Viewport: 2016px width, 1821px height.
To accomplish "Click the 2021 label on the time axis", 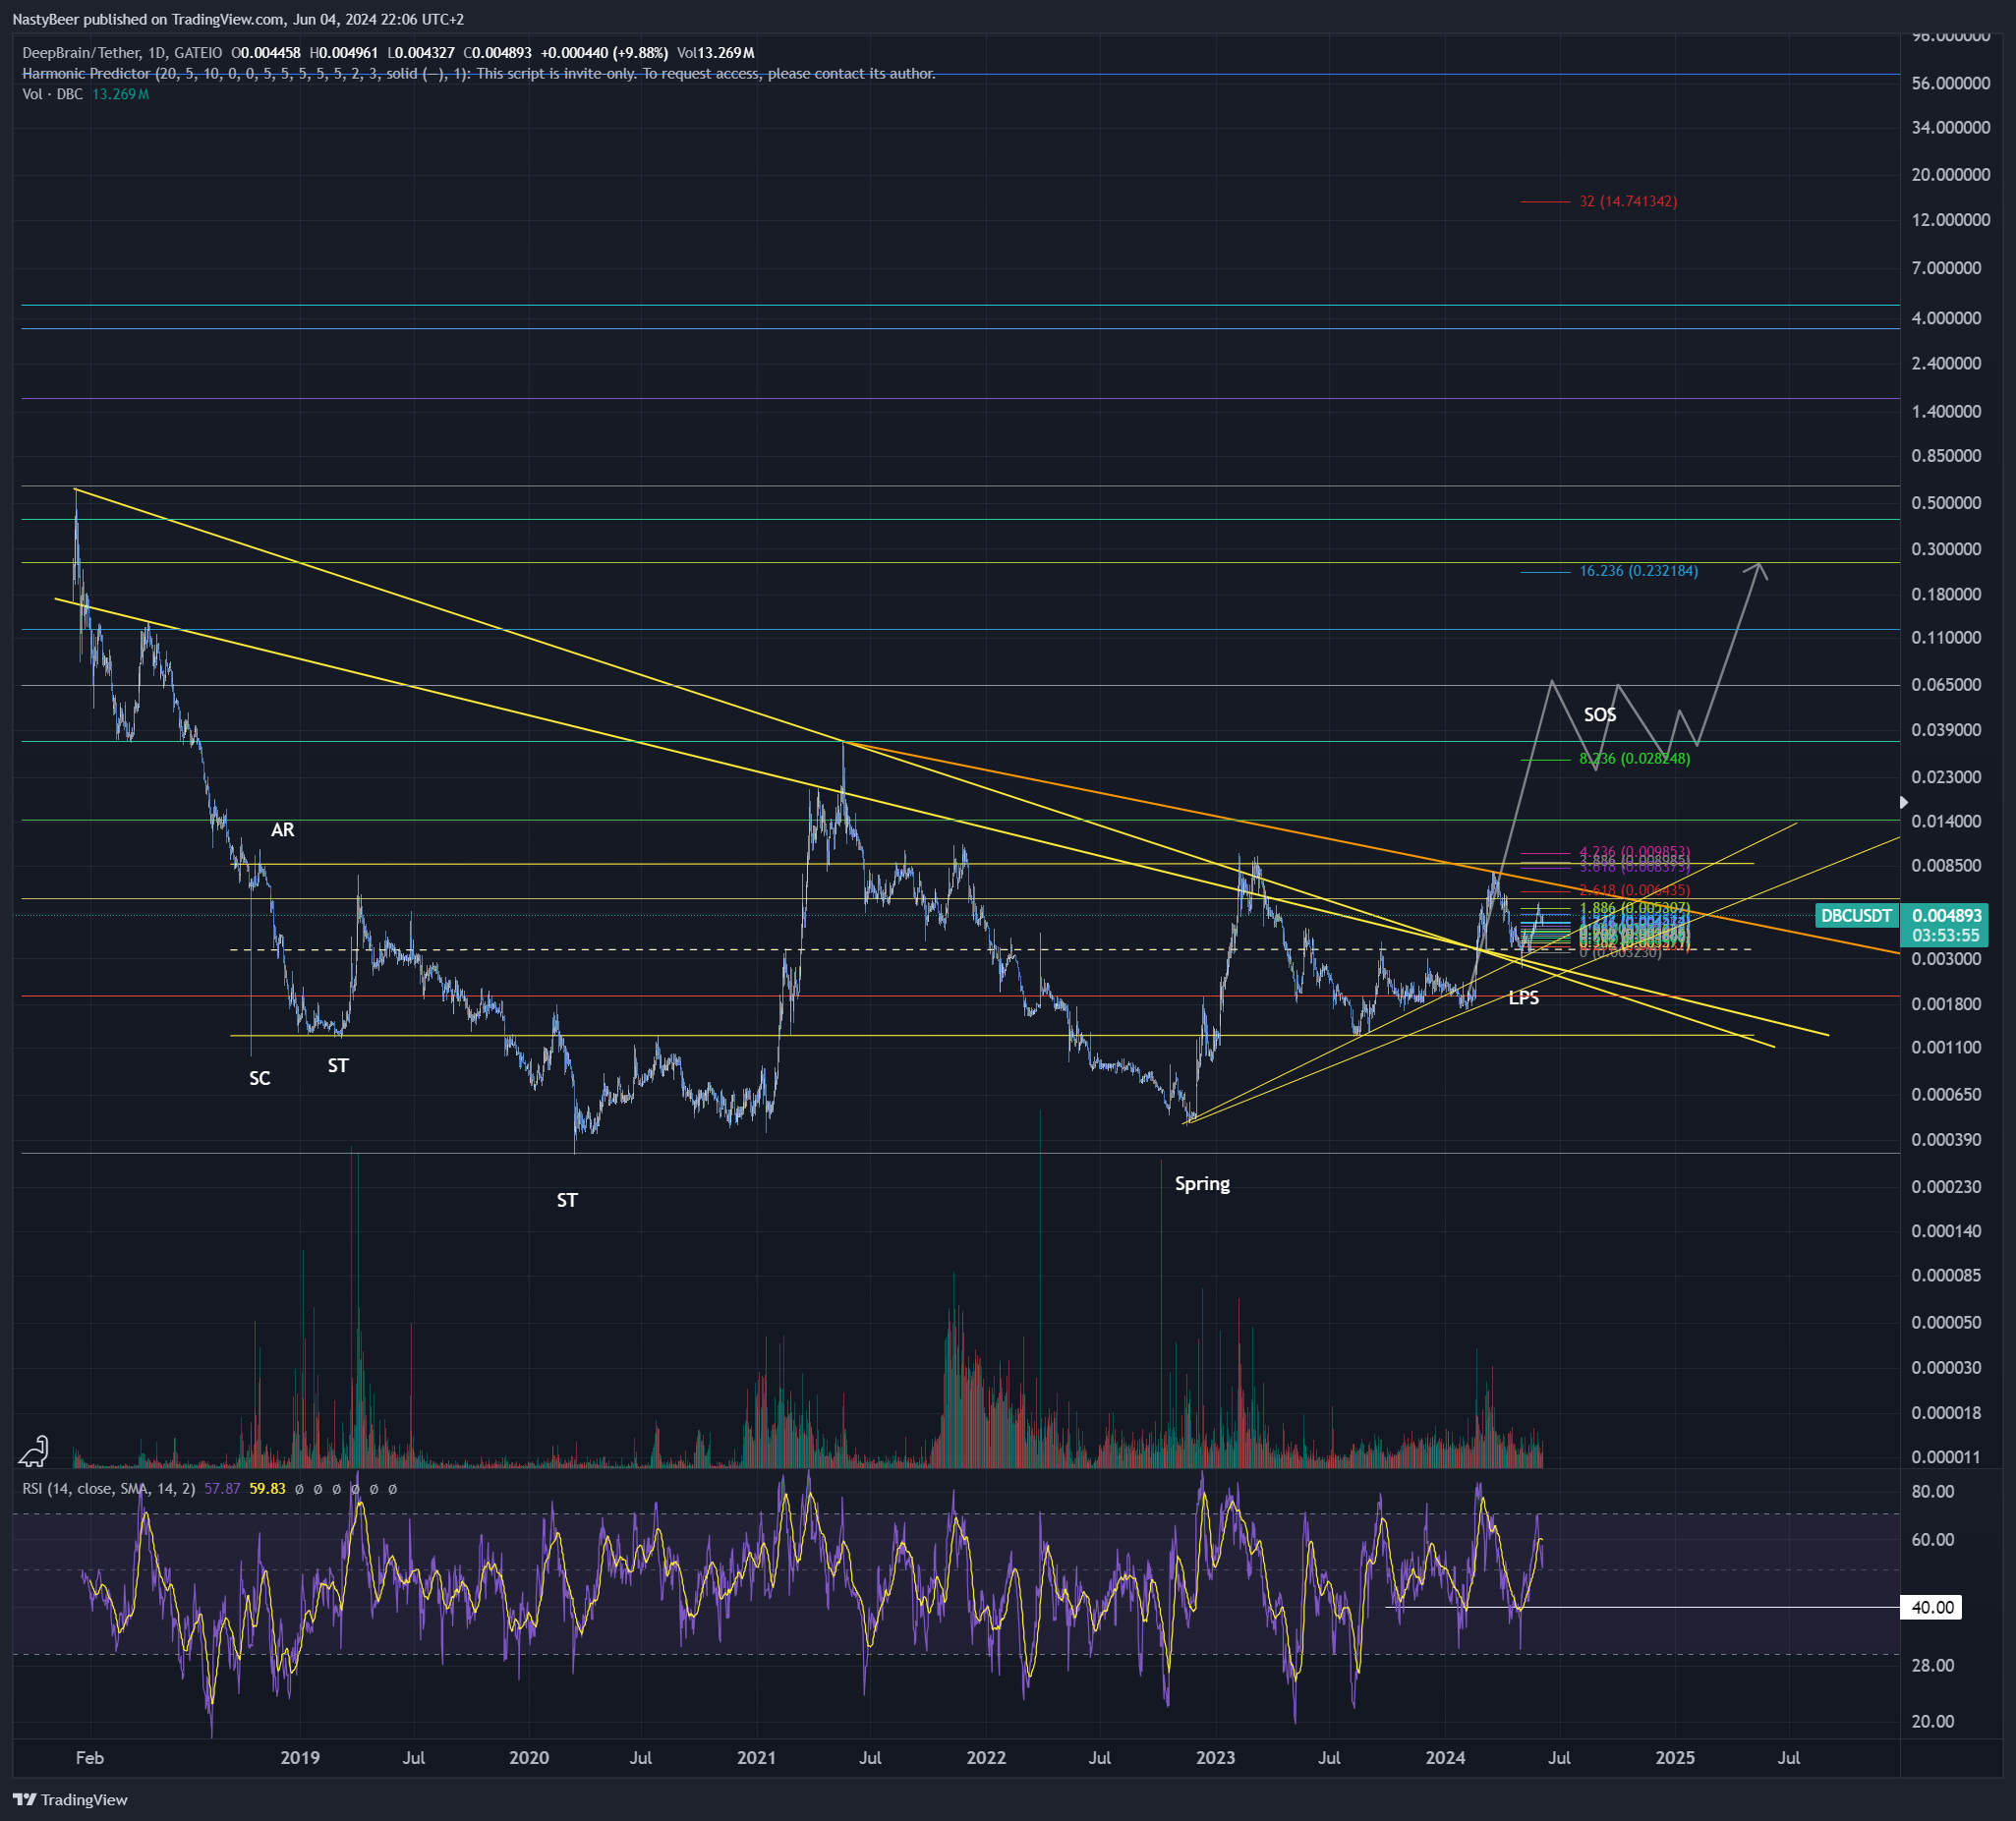I will pos(757,1758).
